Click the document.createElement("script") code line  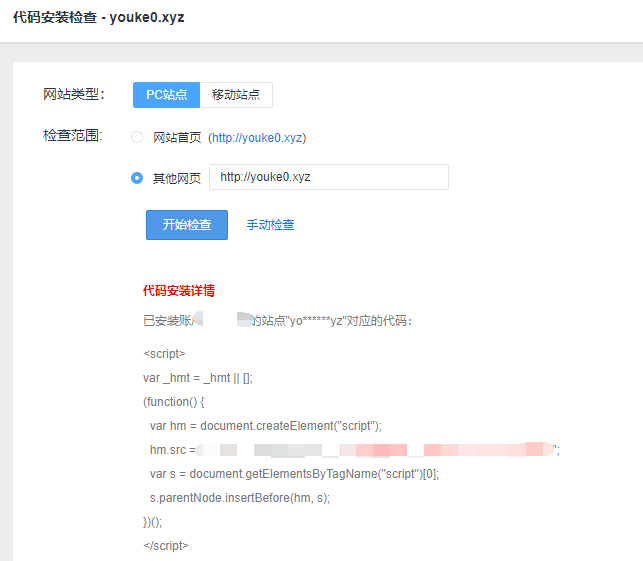[x=266, y=426]
